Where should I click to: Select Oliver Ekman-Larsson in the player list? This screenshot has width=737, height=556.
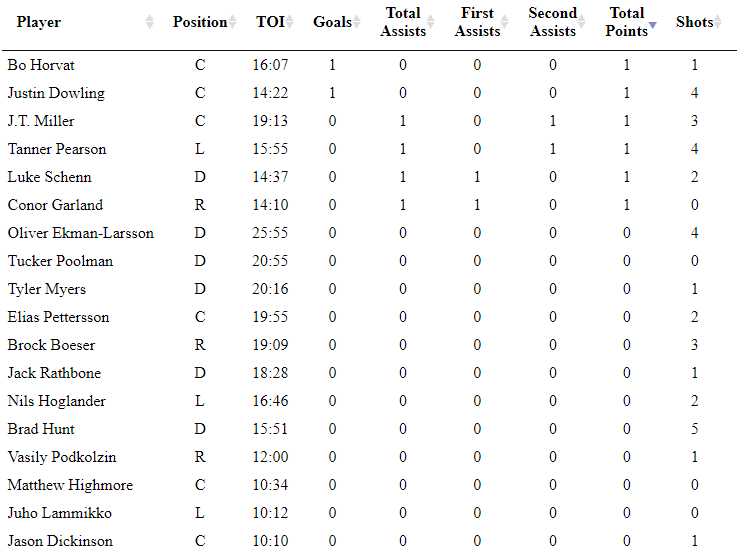click(81, 233)
